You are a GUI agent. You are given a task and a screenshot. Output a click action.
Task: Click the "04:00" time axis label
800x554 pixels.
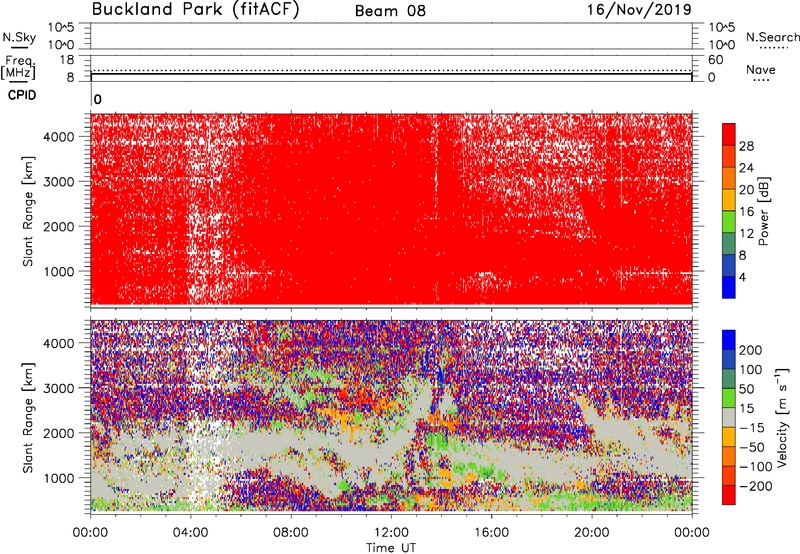pyautogui.click(x=190, y=533)
